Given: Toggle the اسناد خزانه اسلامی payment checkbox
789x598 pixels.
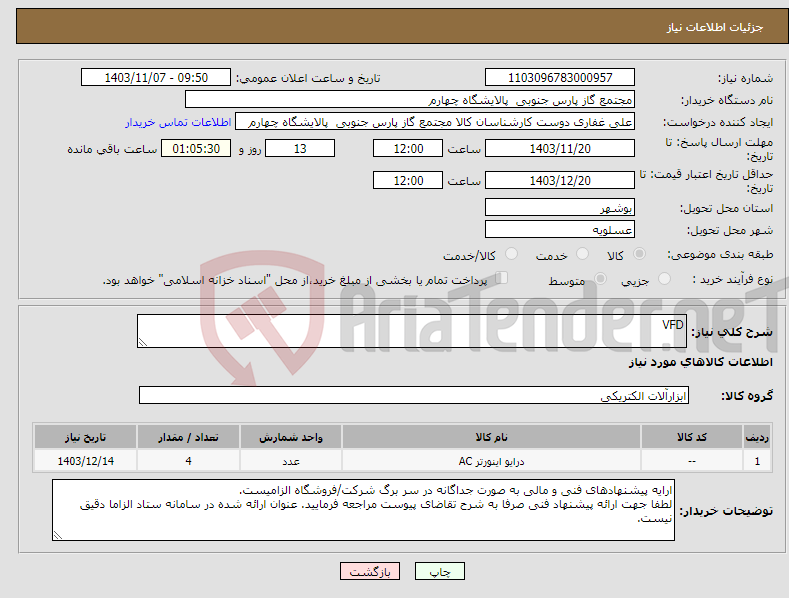Looking at the screenshot, I should [501, 278].
